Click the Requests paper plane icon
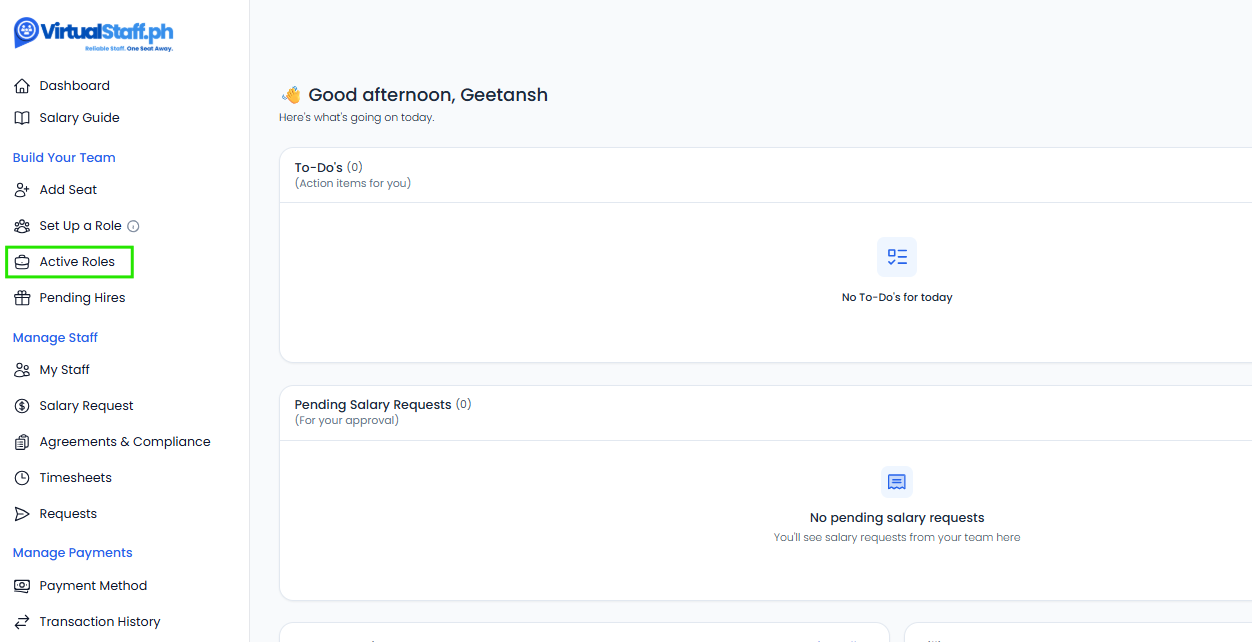Screen dimensions: 1252x642 point(22,514)
